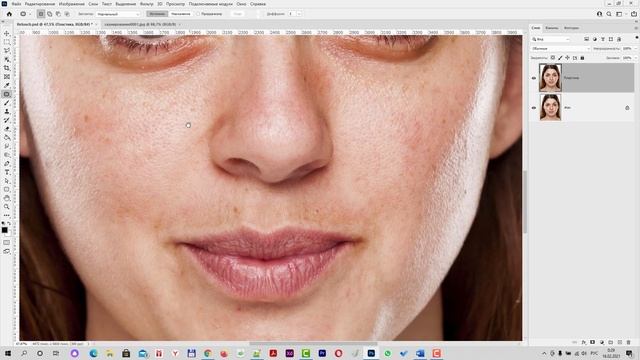The image size is (640, 360).
Task: Select the active Patch tool in the toolbox
Action: [x=7, y=94]
